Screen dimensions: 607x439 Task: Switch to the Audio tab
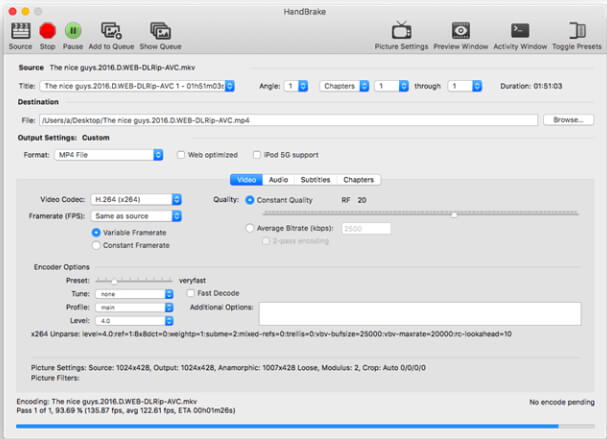click(277, 180)
